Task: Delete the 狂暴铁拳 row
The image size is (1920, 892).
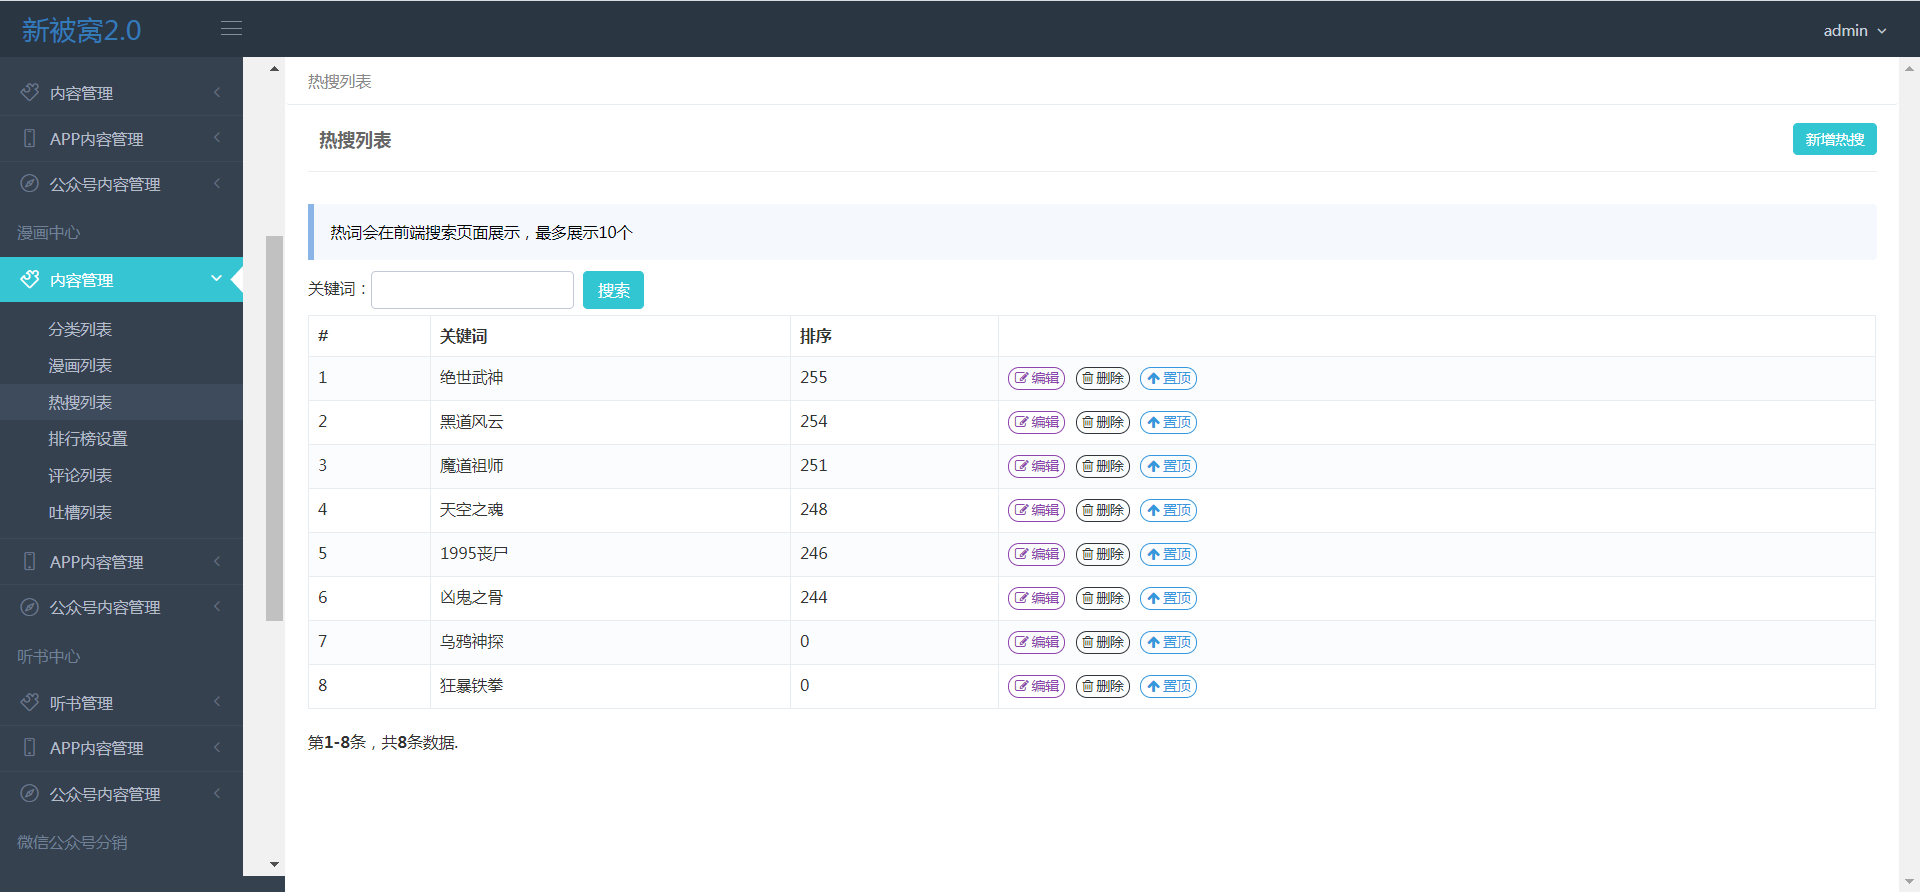Action: point(1102,686)
